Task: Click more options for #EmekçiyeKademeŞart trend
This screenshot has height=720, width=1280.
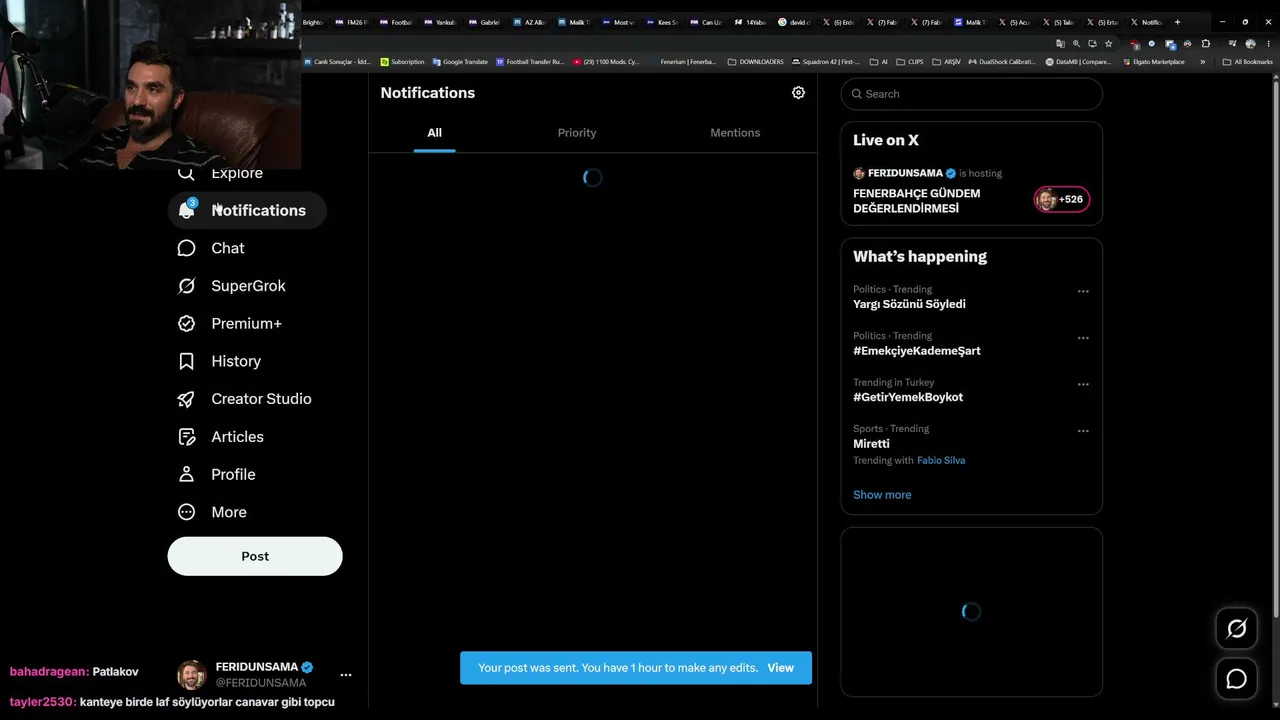Action: coord(1083,338)
